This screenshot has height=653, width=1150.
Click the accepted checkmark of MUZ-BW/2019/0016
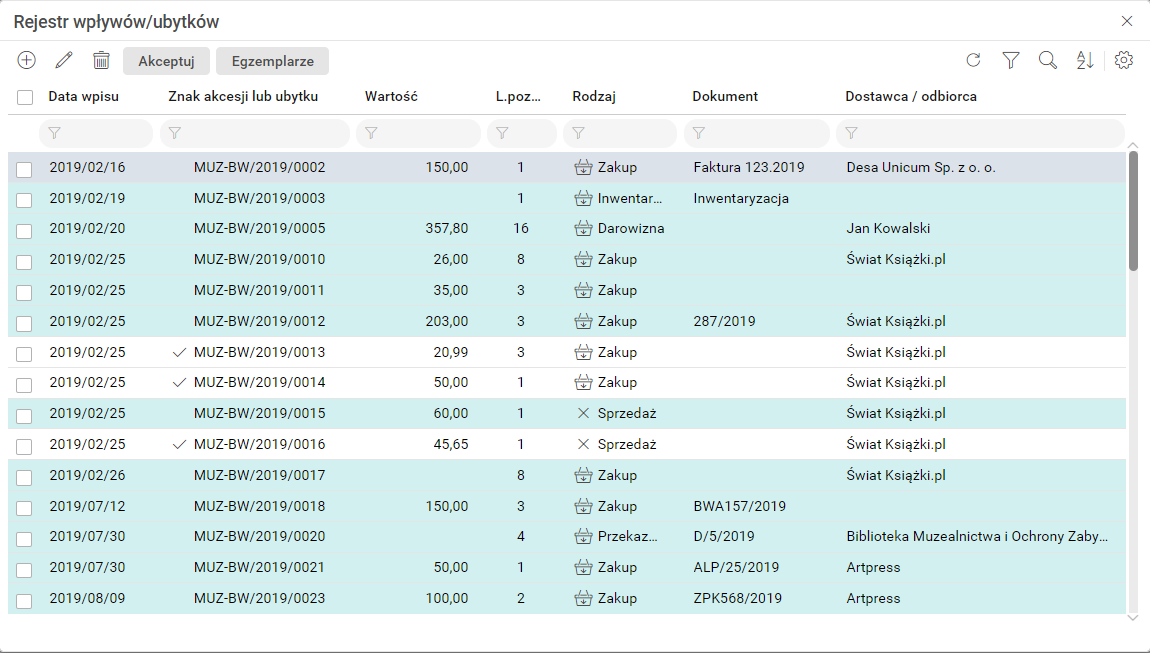(x=179, y=444)
